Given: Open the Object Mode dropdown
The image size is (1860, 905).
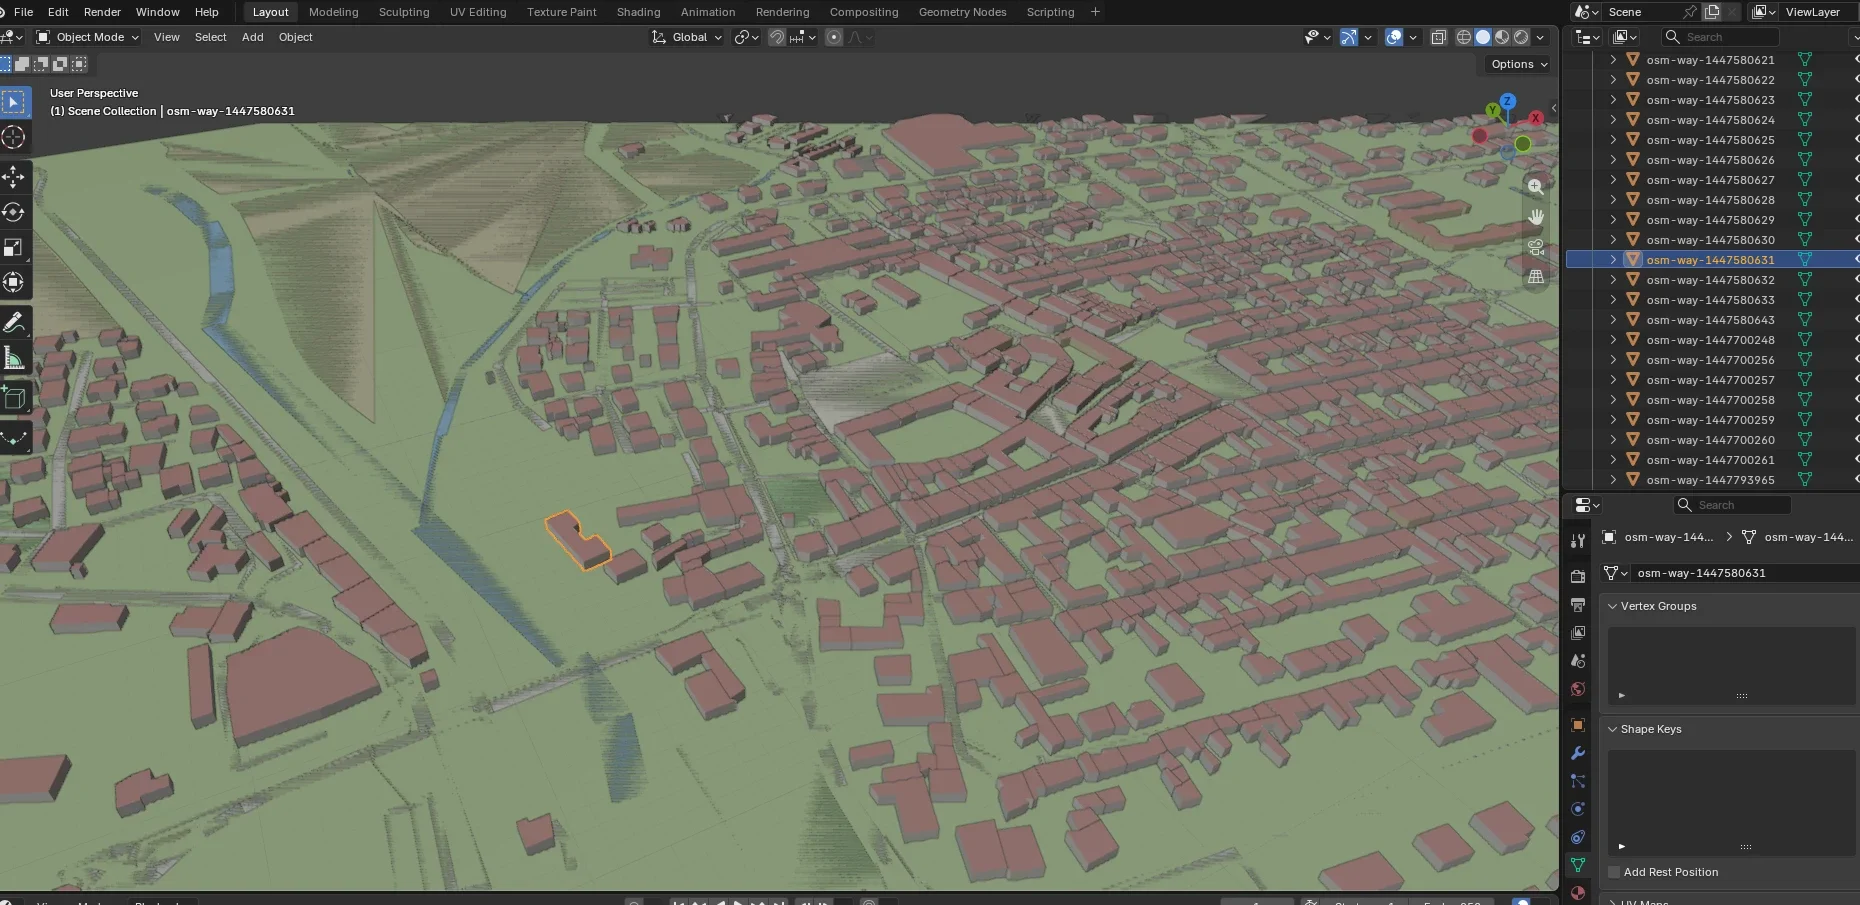Looking at the screenshot, I should coord(88,37).
